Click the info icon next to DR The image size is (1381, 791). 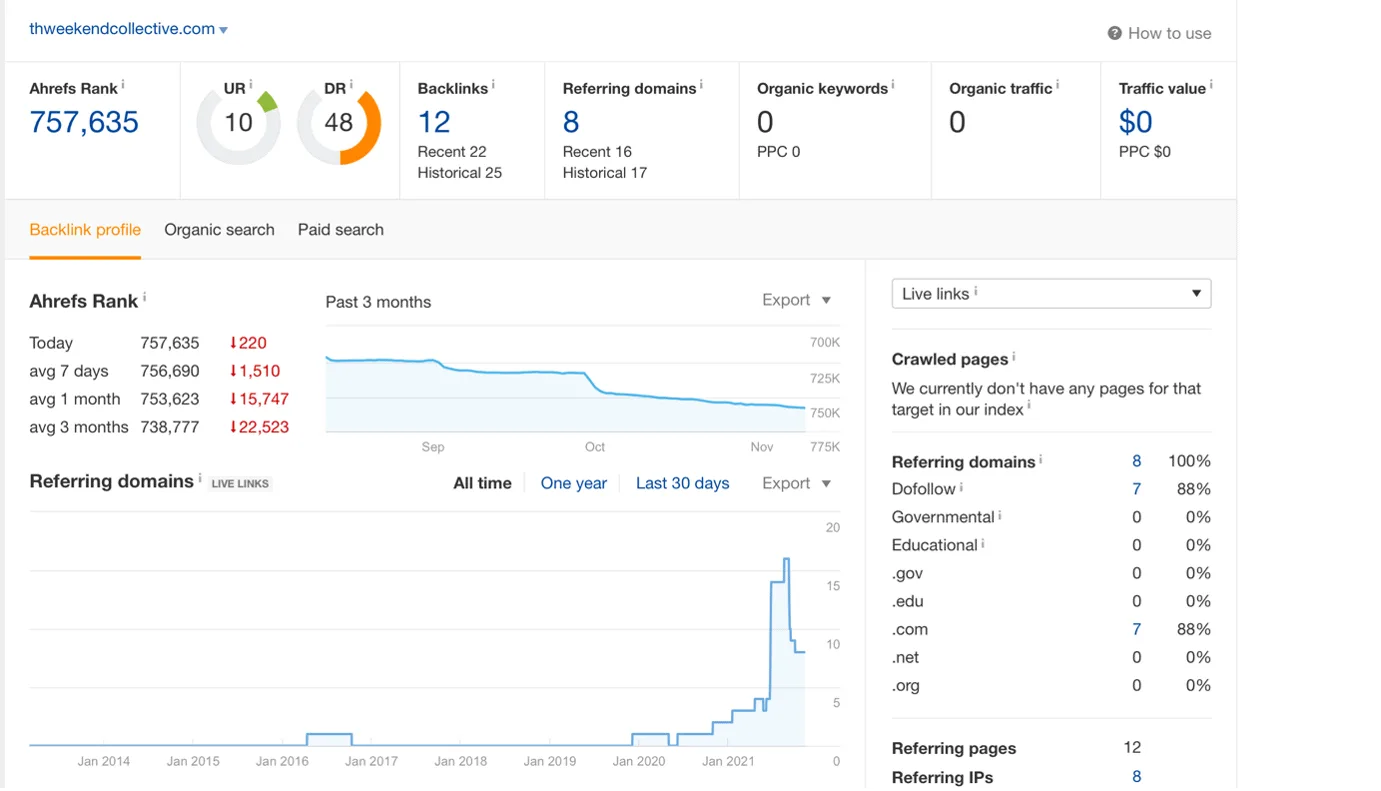[x=351, y=84]
